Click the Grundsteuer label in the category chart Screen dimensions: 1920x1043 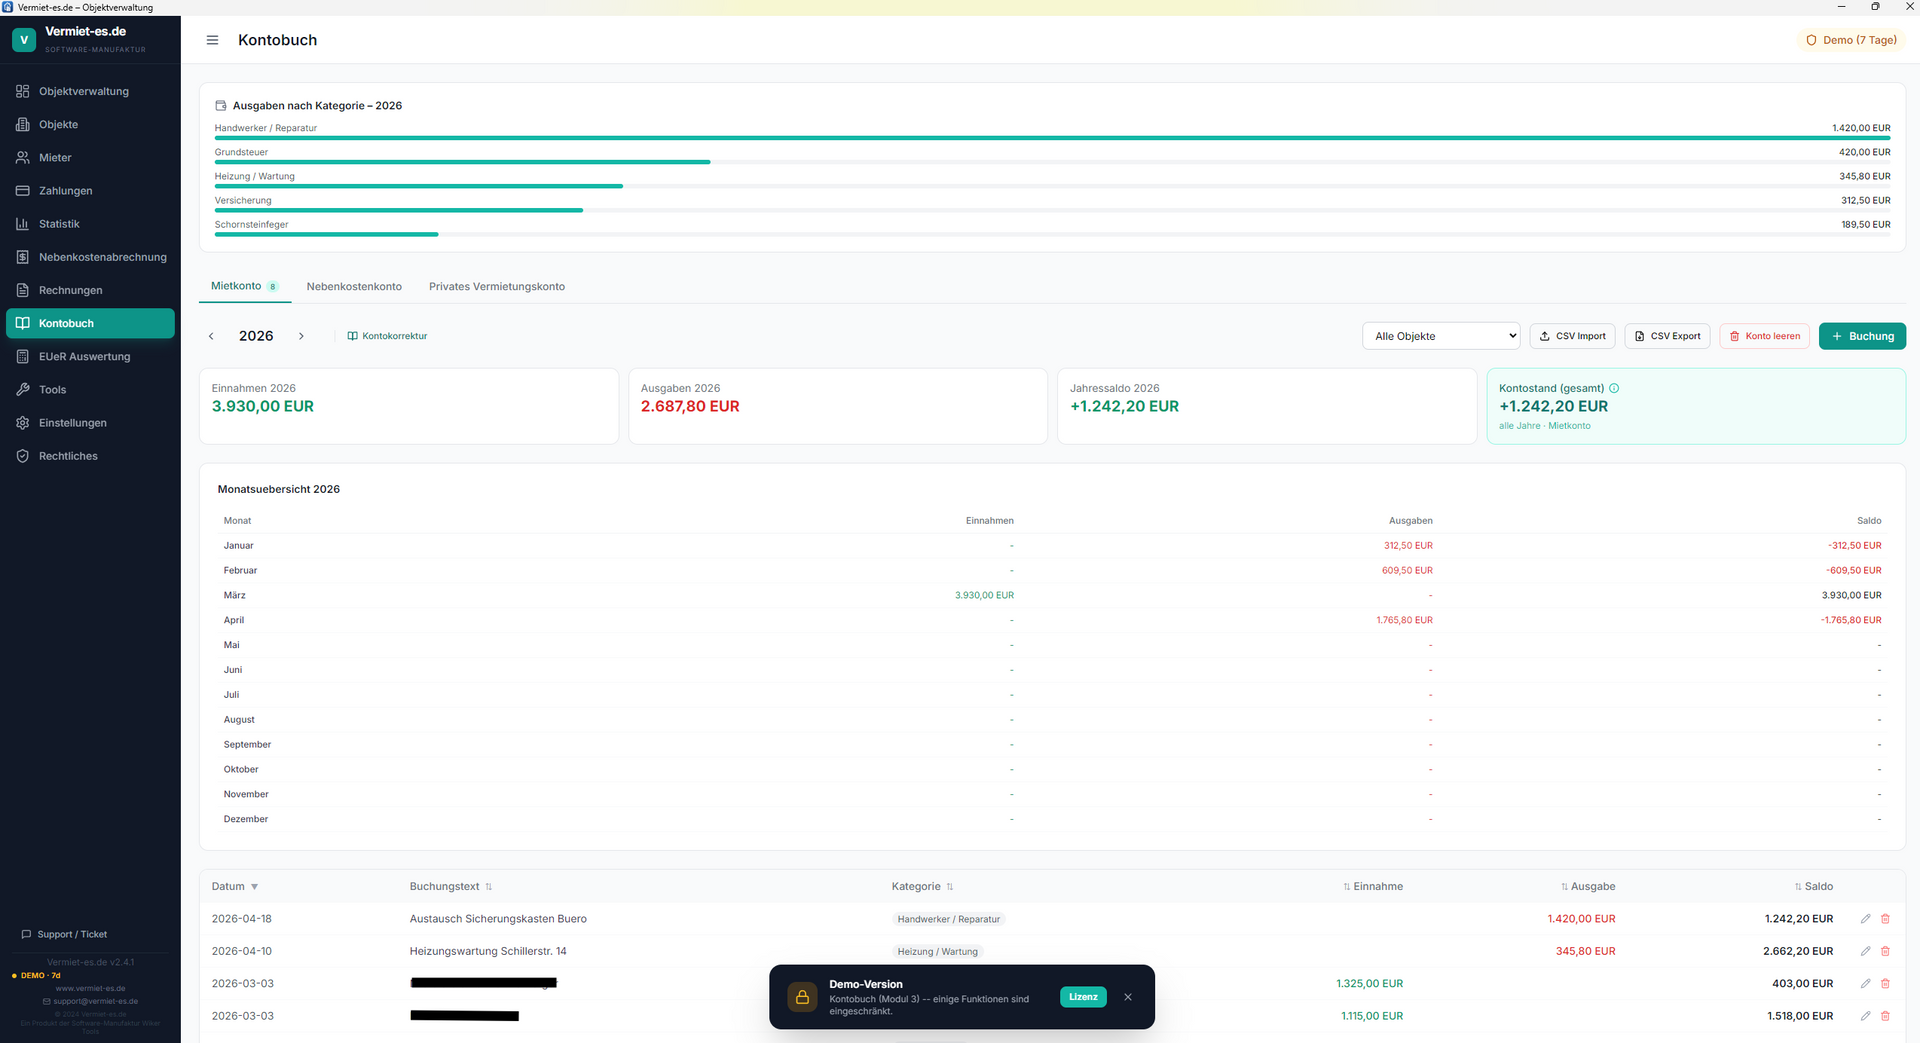[x=241, y=152]
